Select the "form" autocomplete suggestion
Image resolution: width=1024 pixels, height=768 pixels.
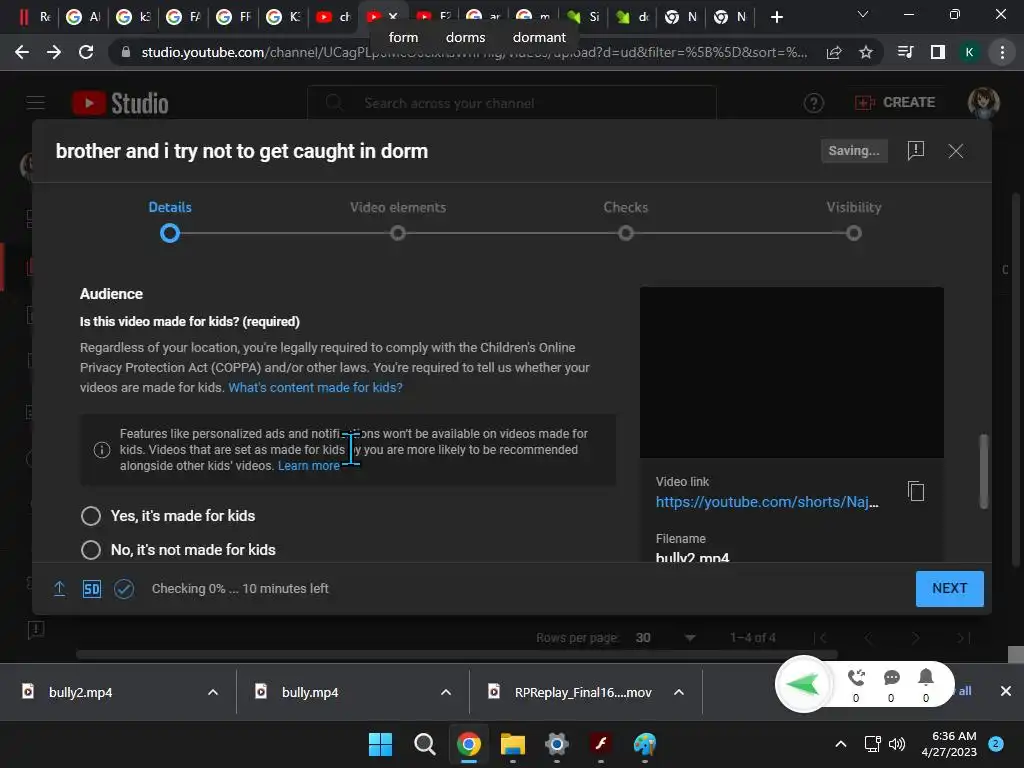click(404, 37)
